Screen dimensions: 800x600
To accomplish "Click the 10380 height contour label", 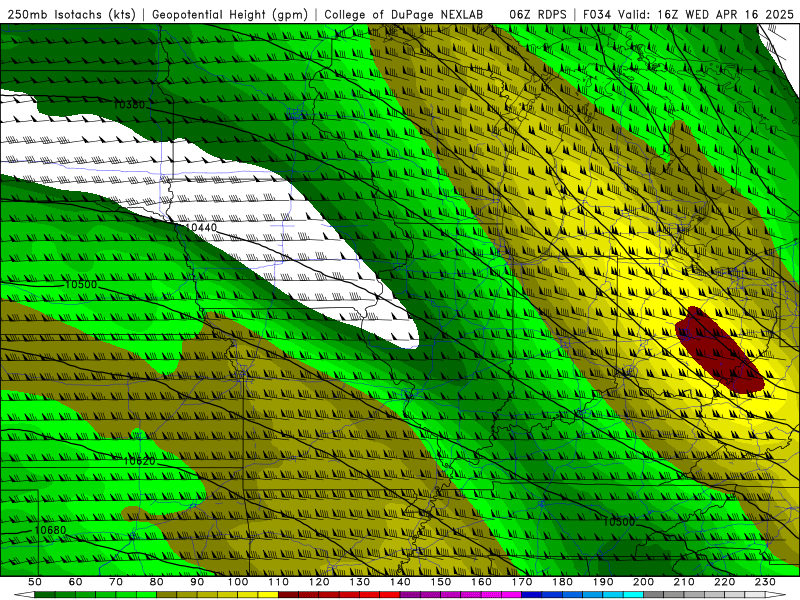I will click(x=129, y=105).
